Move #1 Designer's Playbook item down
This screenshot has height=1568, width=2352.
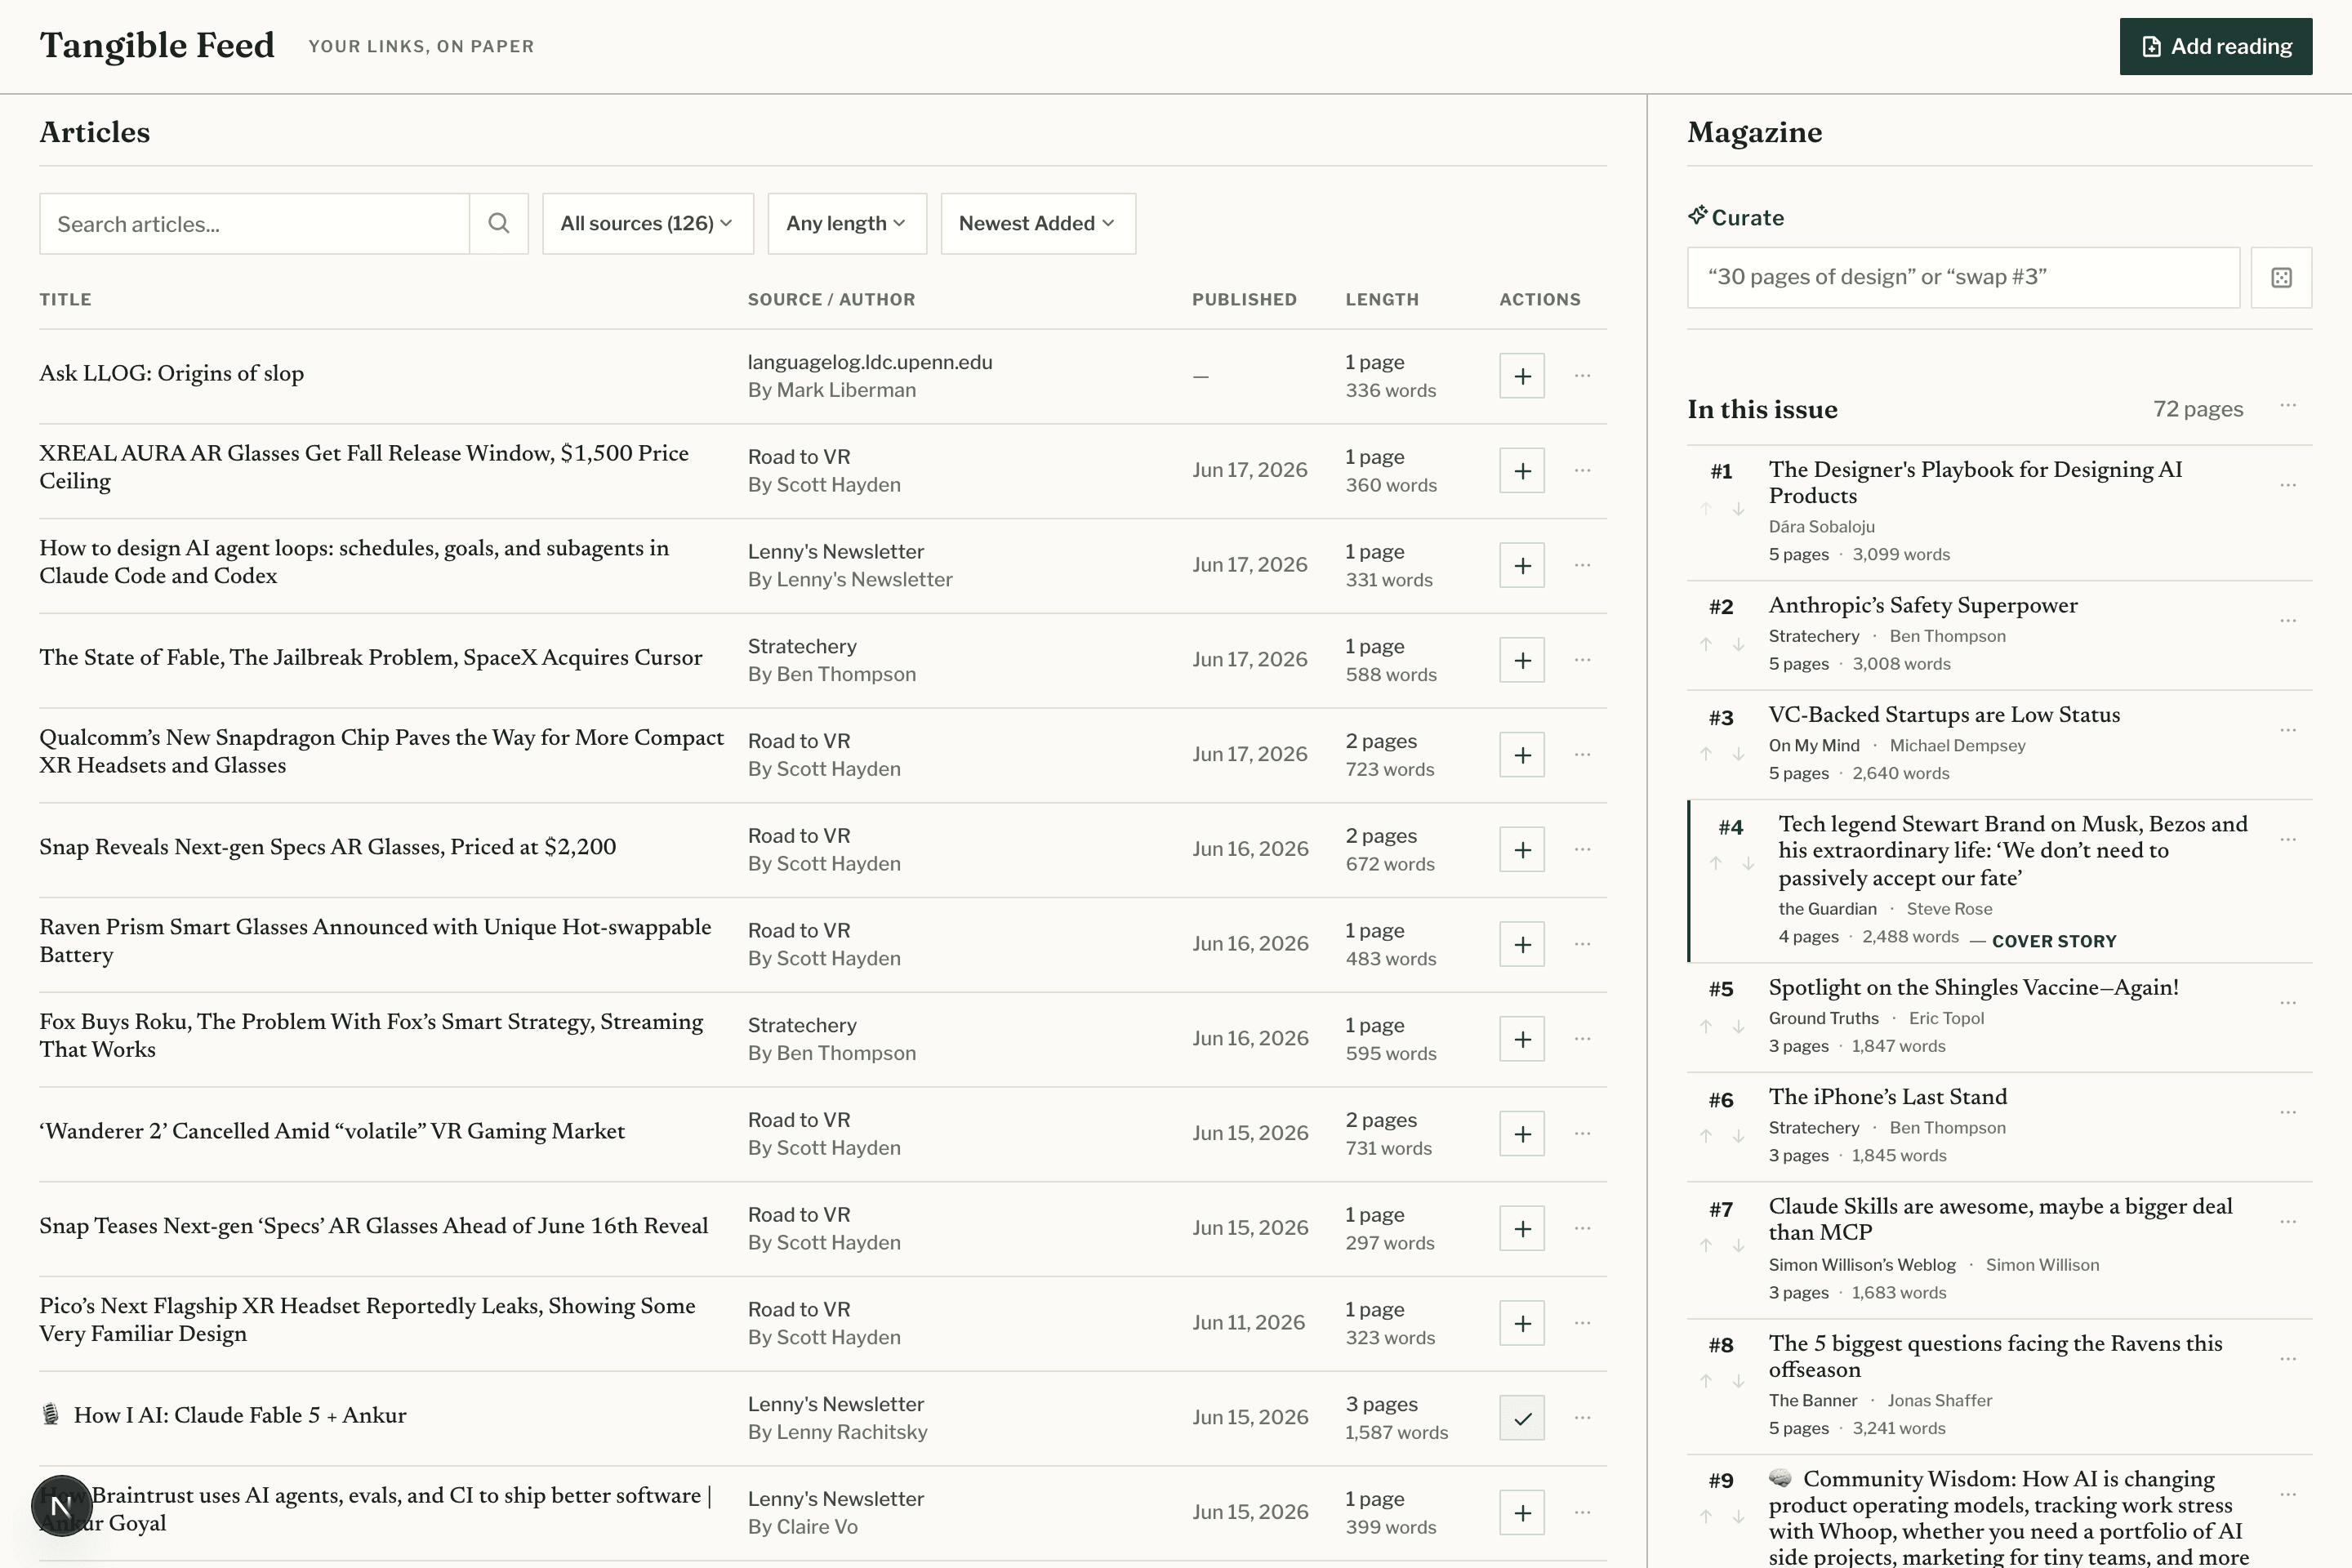(1738, 509)
